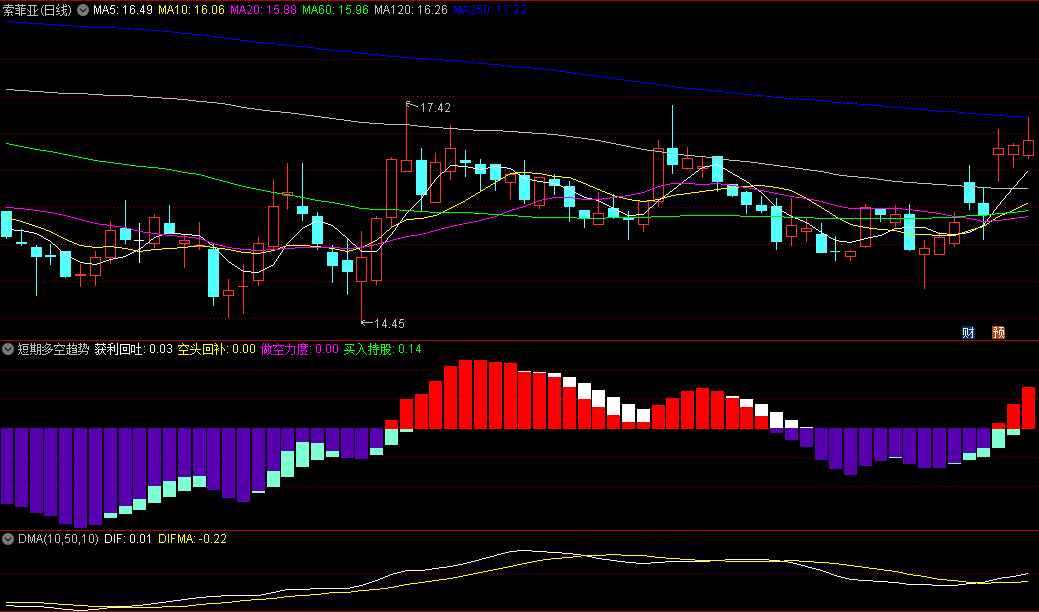1039x612 pixels.
Task: Click the 空头回补: 0.00 value
Action: coord(217,349)
